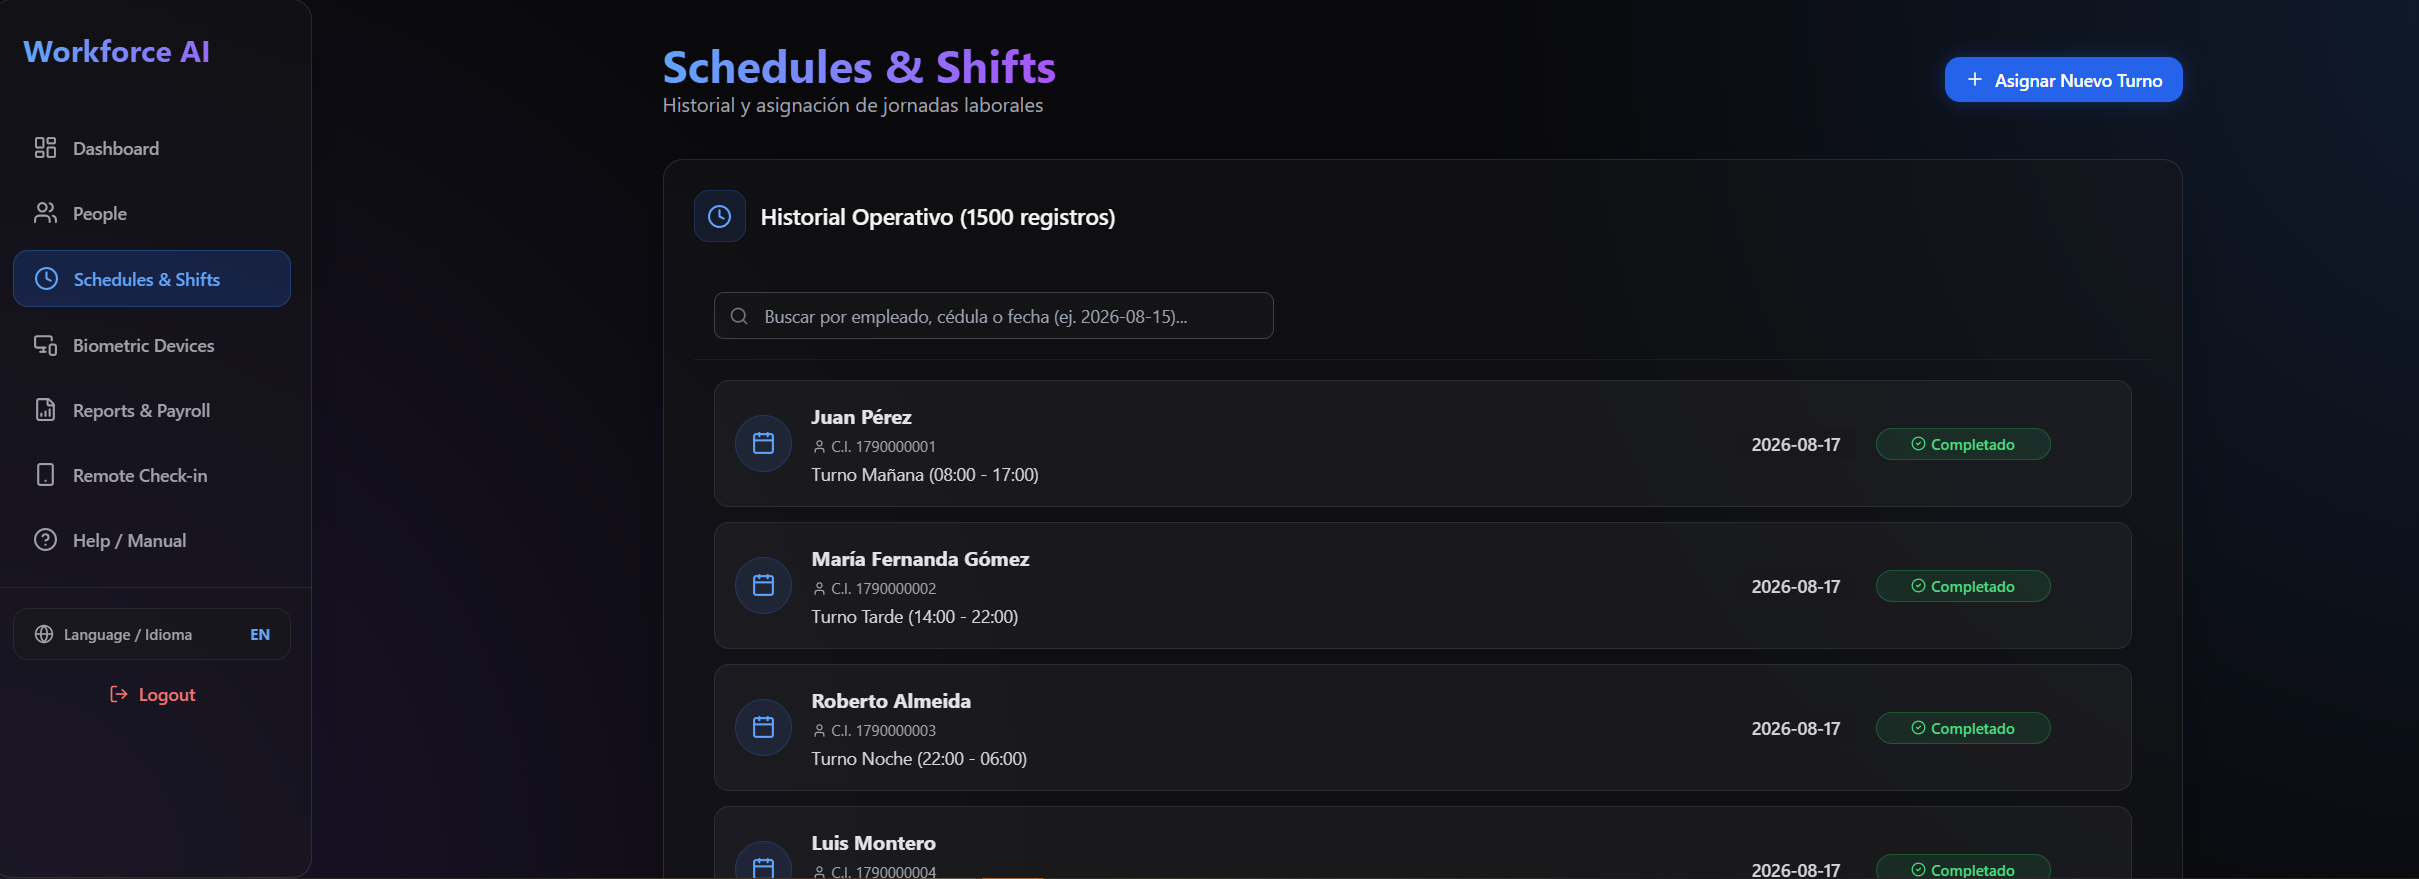This screenshot has height=879, width=2419.
Task: Click the calendar icon beside Juan Pérez
Action: point(763,443)
